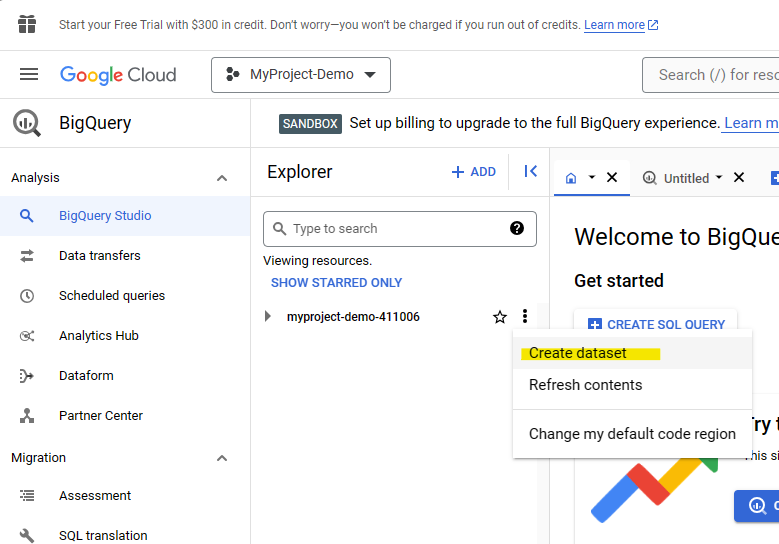The image size is (779, 544).
Task: Click the ADD button in Explorer
Action: pos(474,172)
